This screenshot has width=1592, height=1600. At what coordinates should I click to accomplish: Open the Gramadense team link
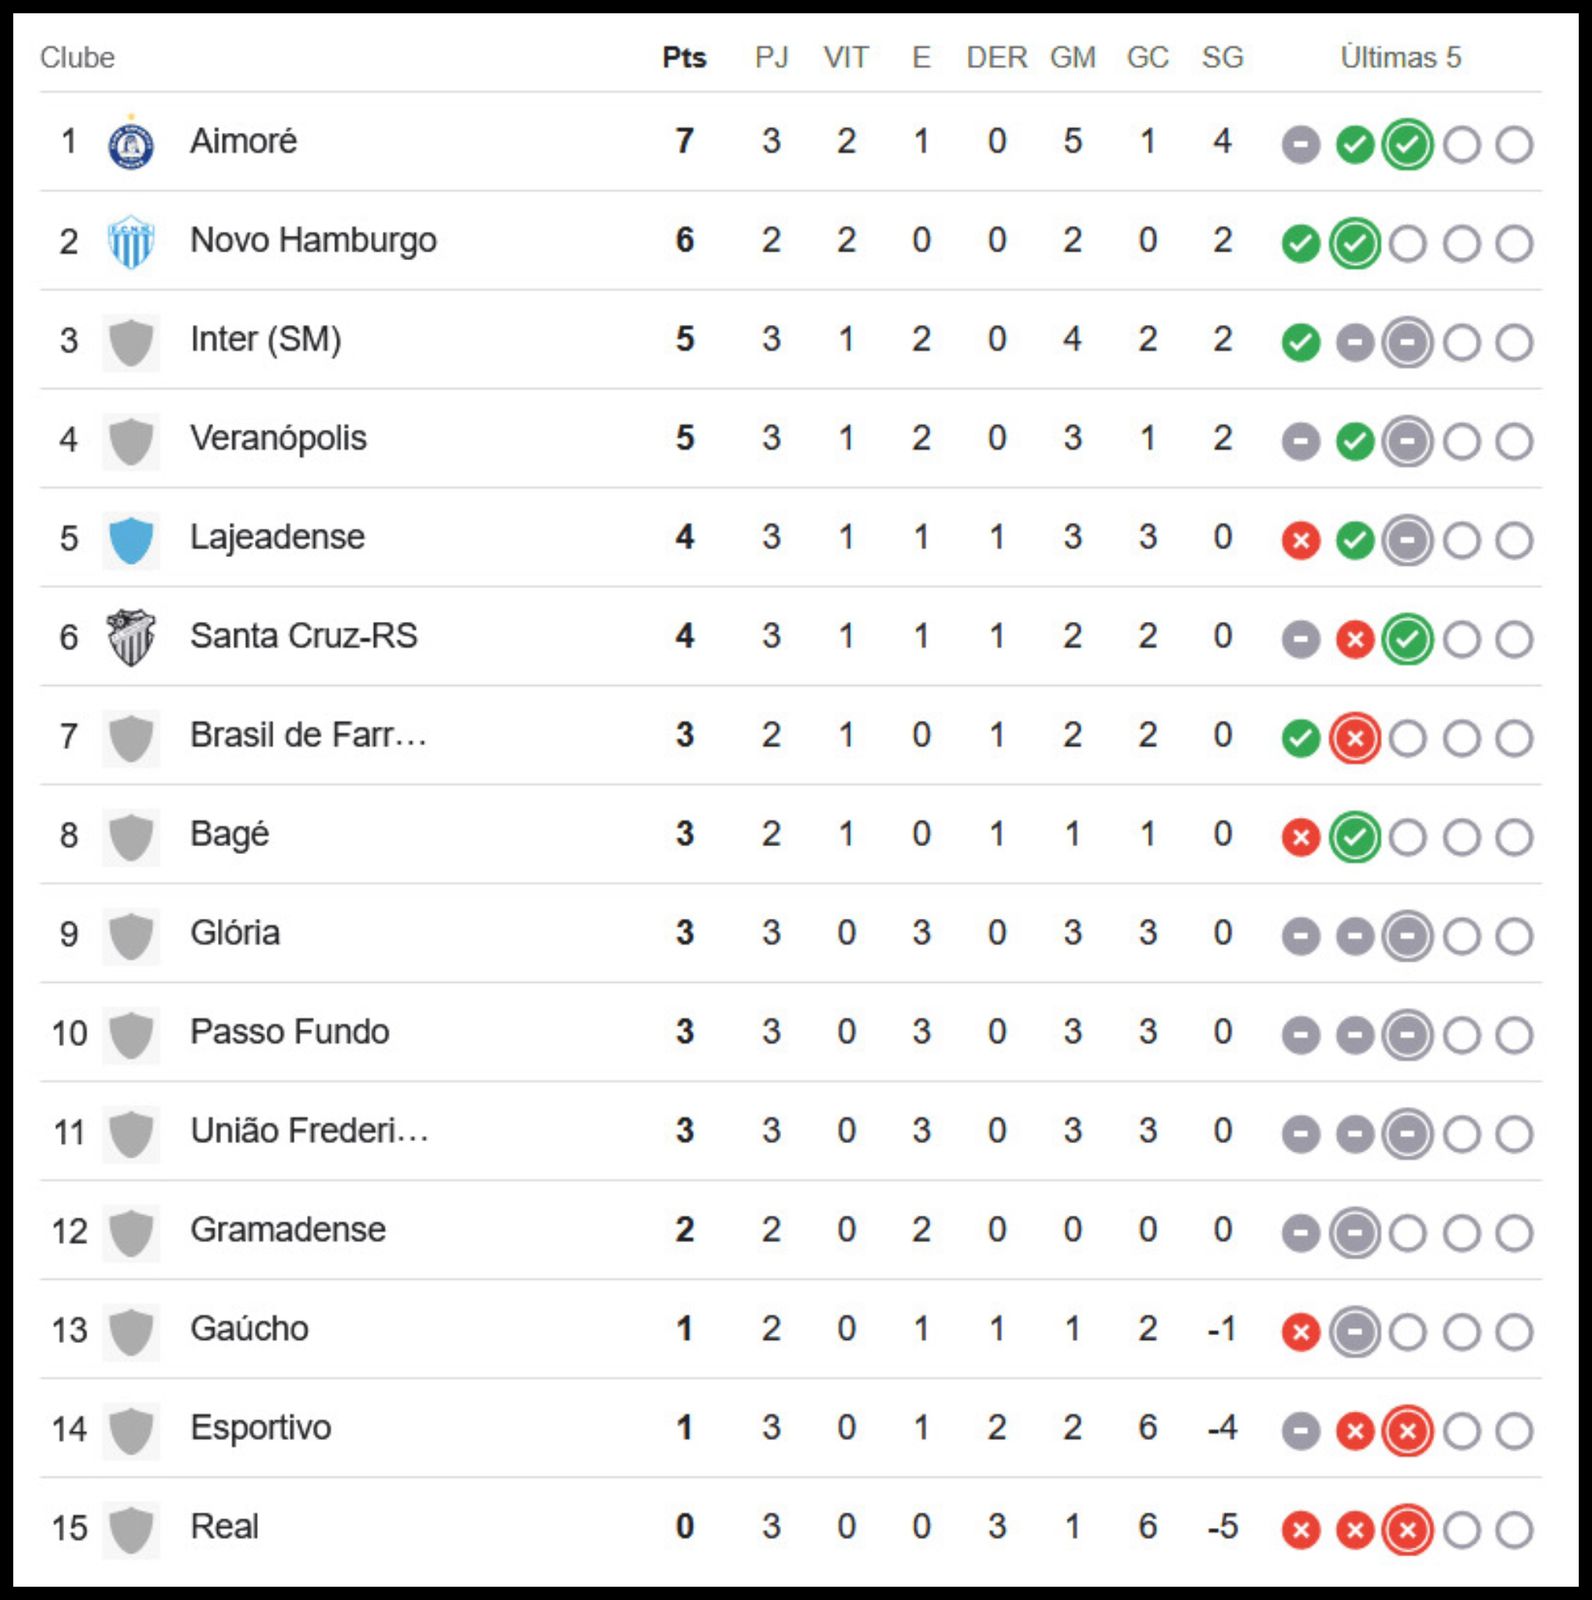tap(288, 1230)
